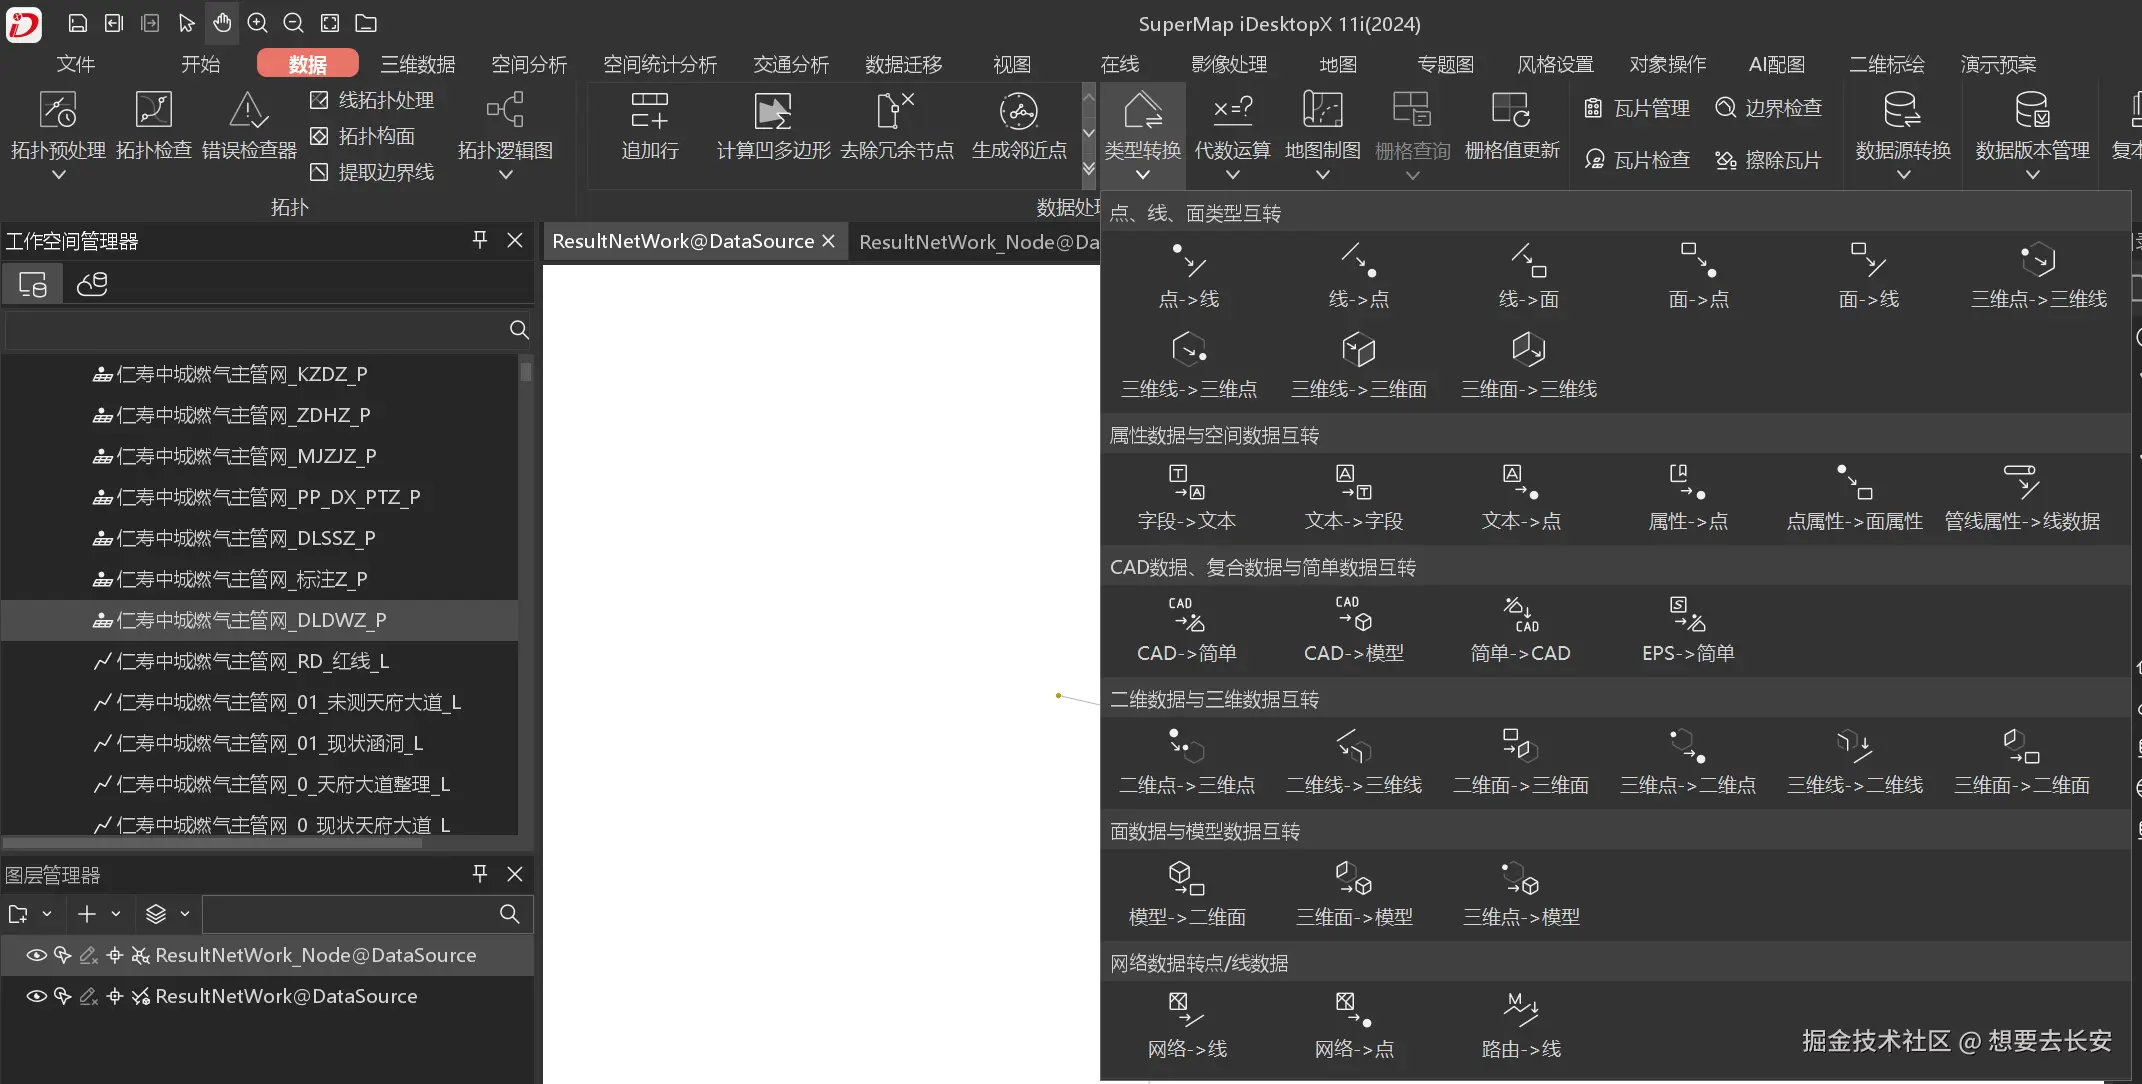Expand the data processing gallery arrow
The height and width of the screenshot is (1084, 2142).
tap(1089, 170)
